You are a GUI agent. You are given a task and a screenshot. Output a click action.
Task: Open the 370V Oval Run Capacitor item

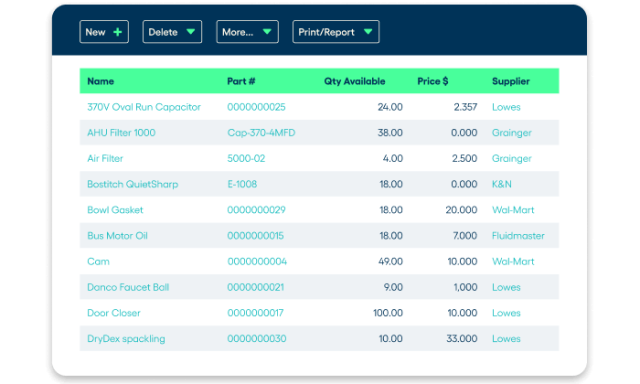point(144,107)
